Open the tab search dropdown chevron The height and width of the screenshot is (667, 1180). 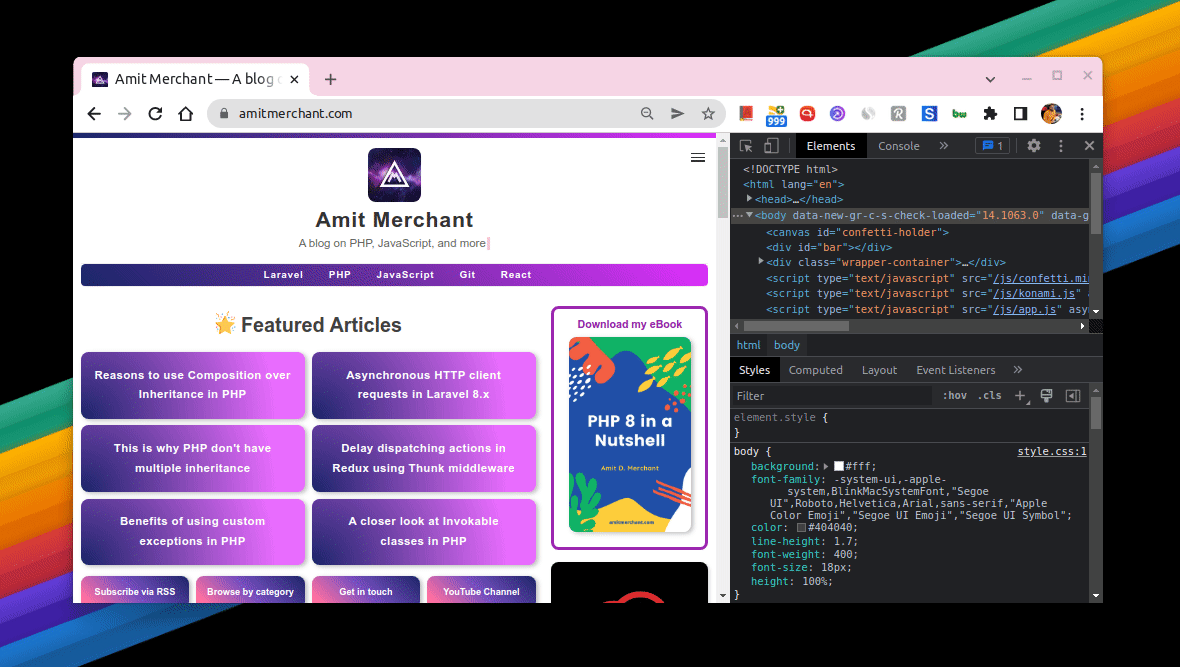tap(990, 79)
